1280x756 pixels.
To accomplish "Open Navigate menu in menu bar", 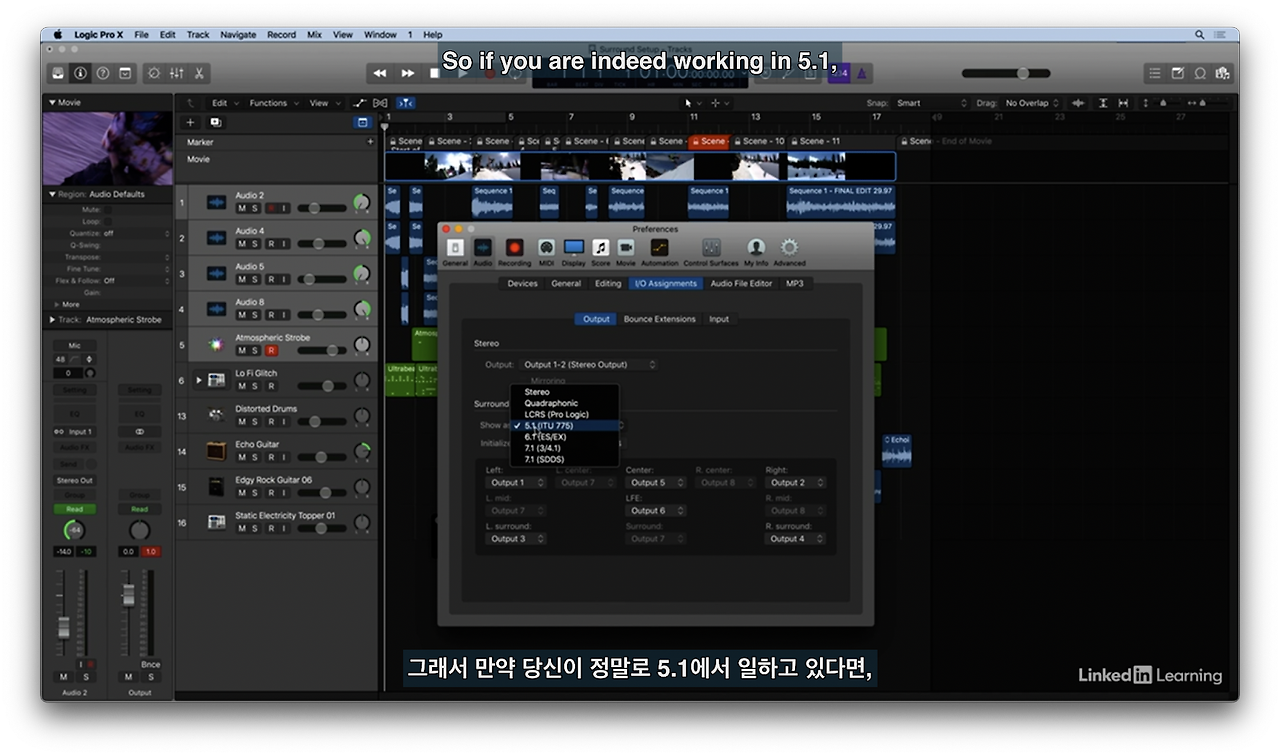I will point(238,34).
